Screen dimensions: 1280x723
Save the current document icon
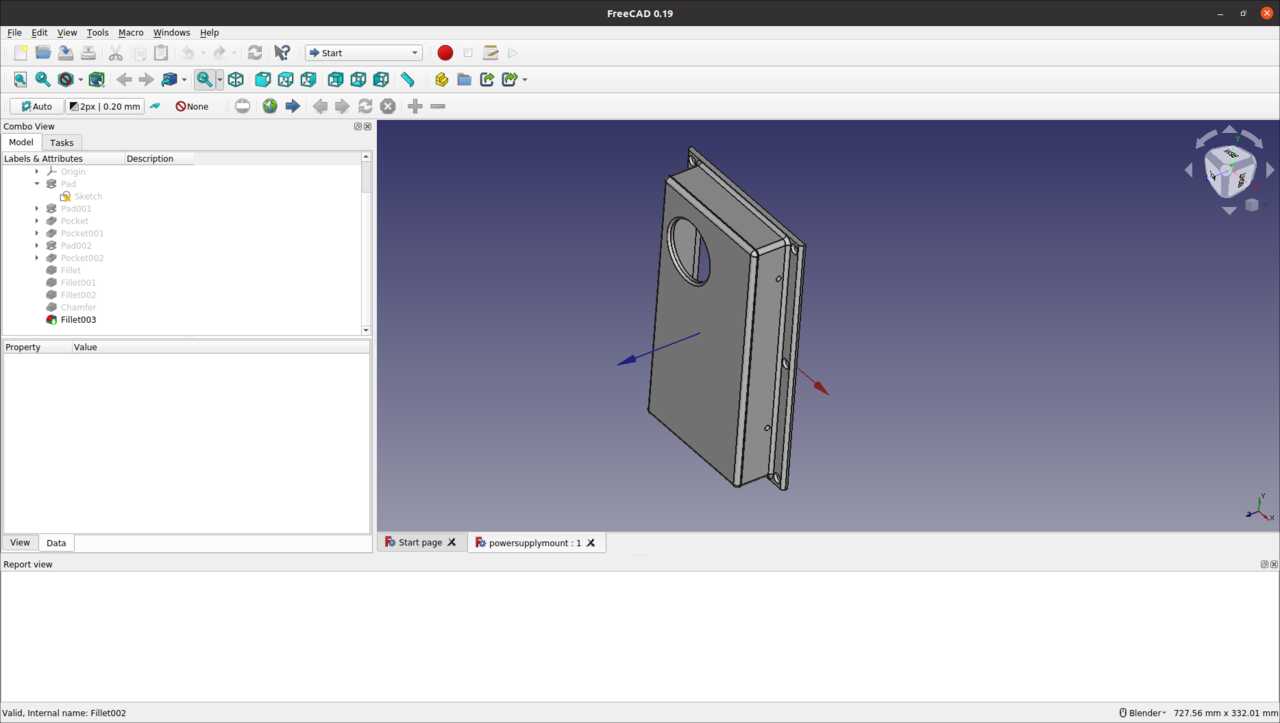[x=65, y=53]
